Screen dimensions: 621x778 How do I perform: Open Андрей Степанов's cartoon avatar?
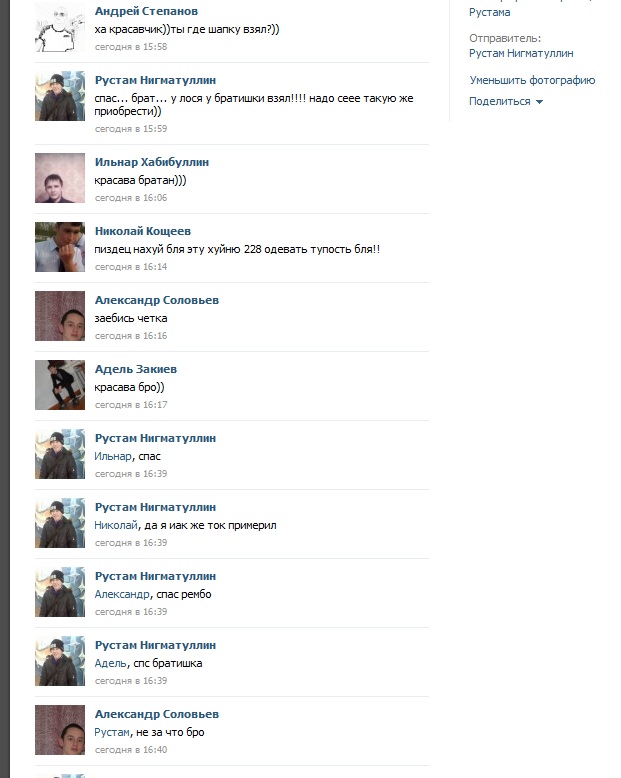pyautogui.click(x=60, y=27)
